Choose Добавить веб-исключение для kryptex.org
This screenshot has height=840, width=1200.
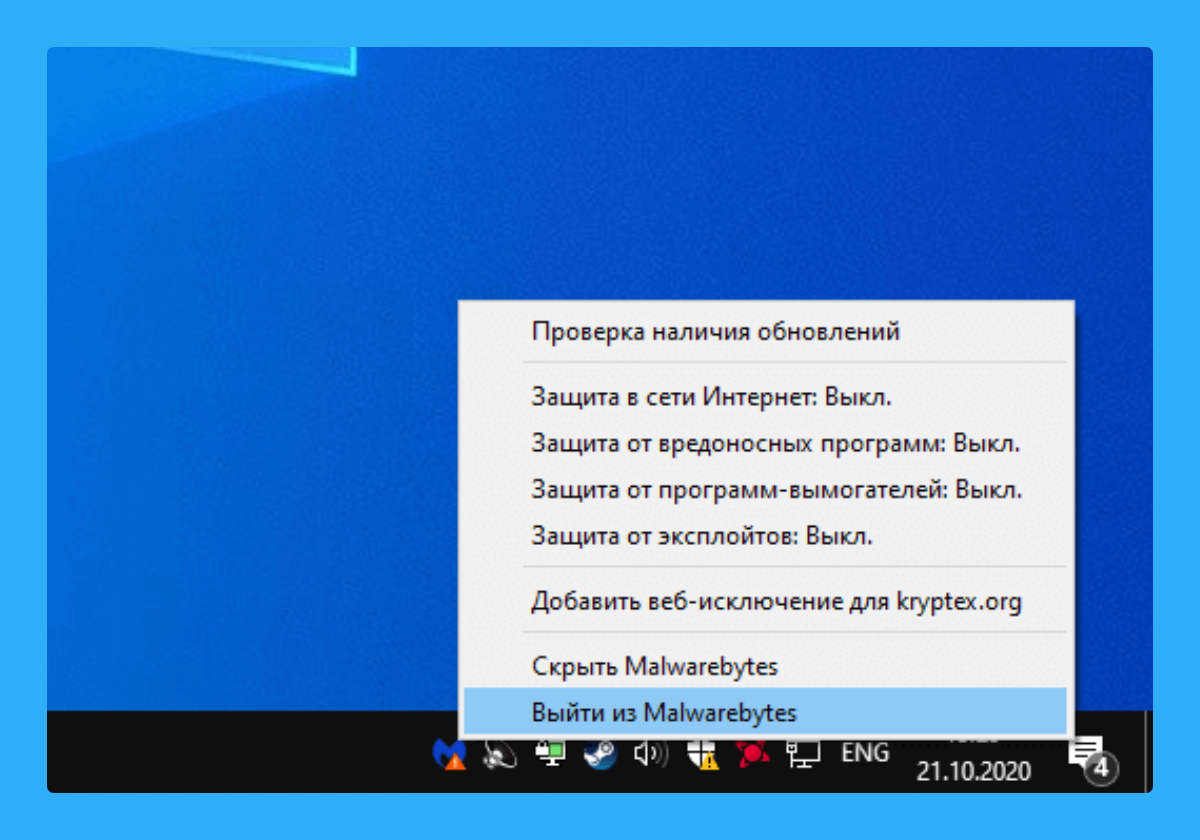click(765, 602)
